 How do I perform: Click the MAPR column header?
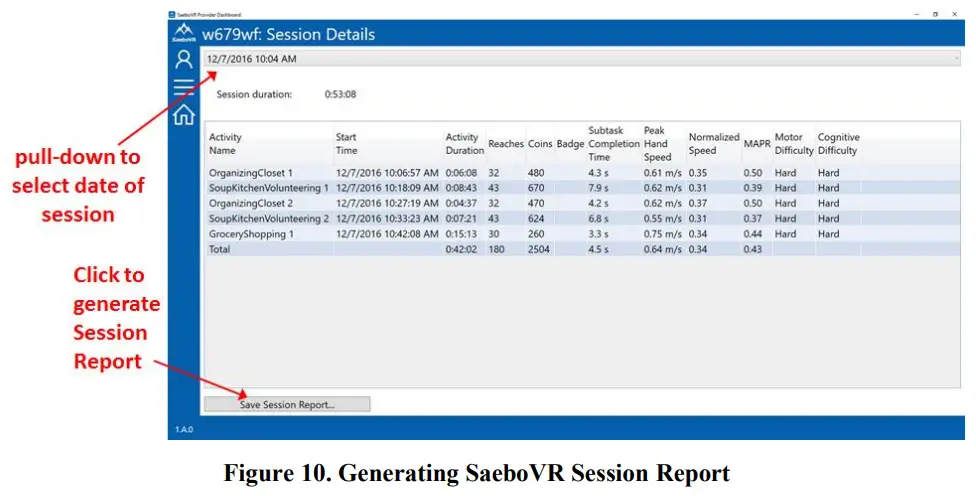[x=757, y=144]
